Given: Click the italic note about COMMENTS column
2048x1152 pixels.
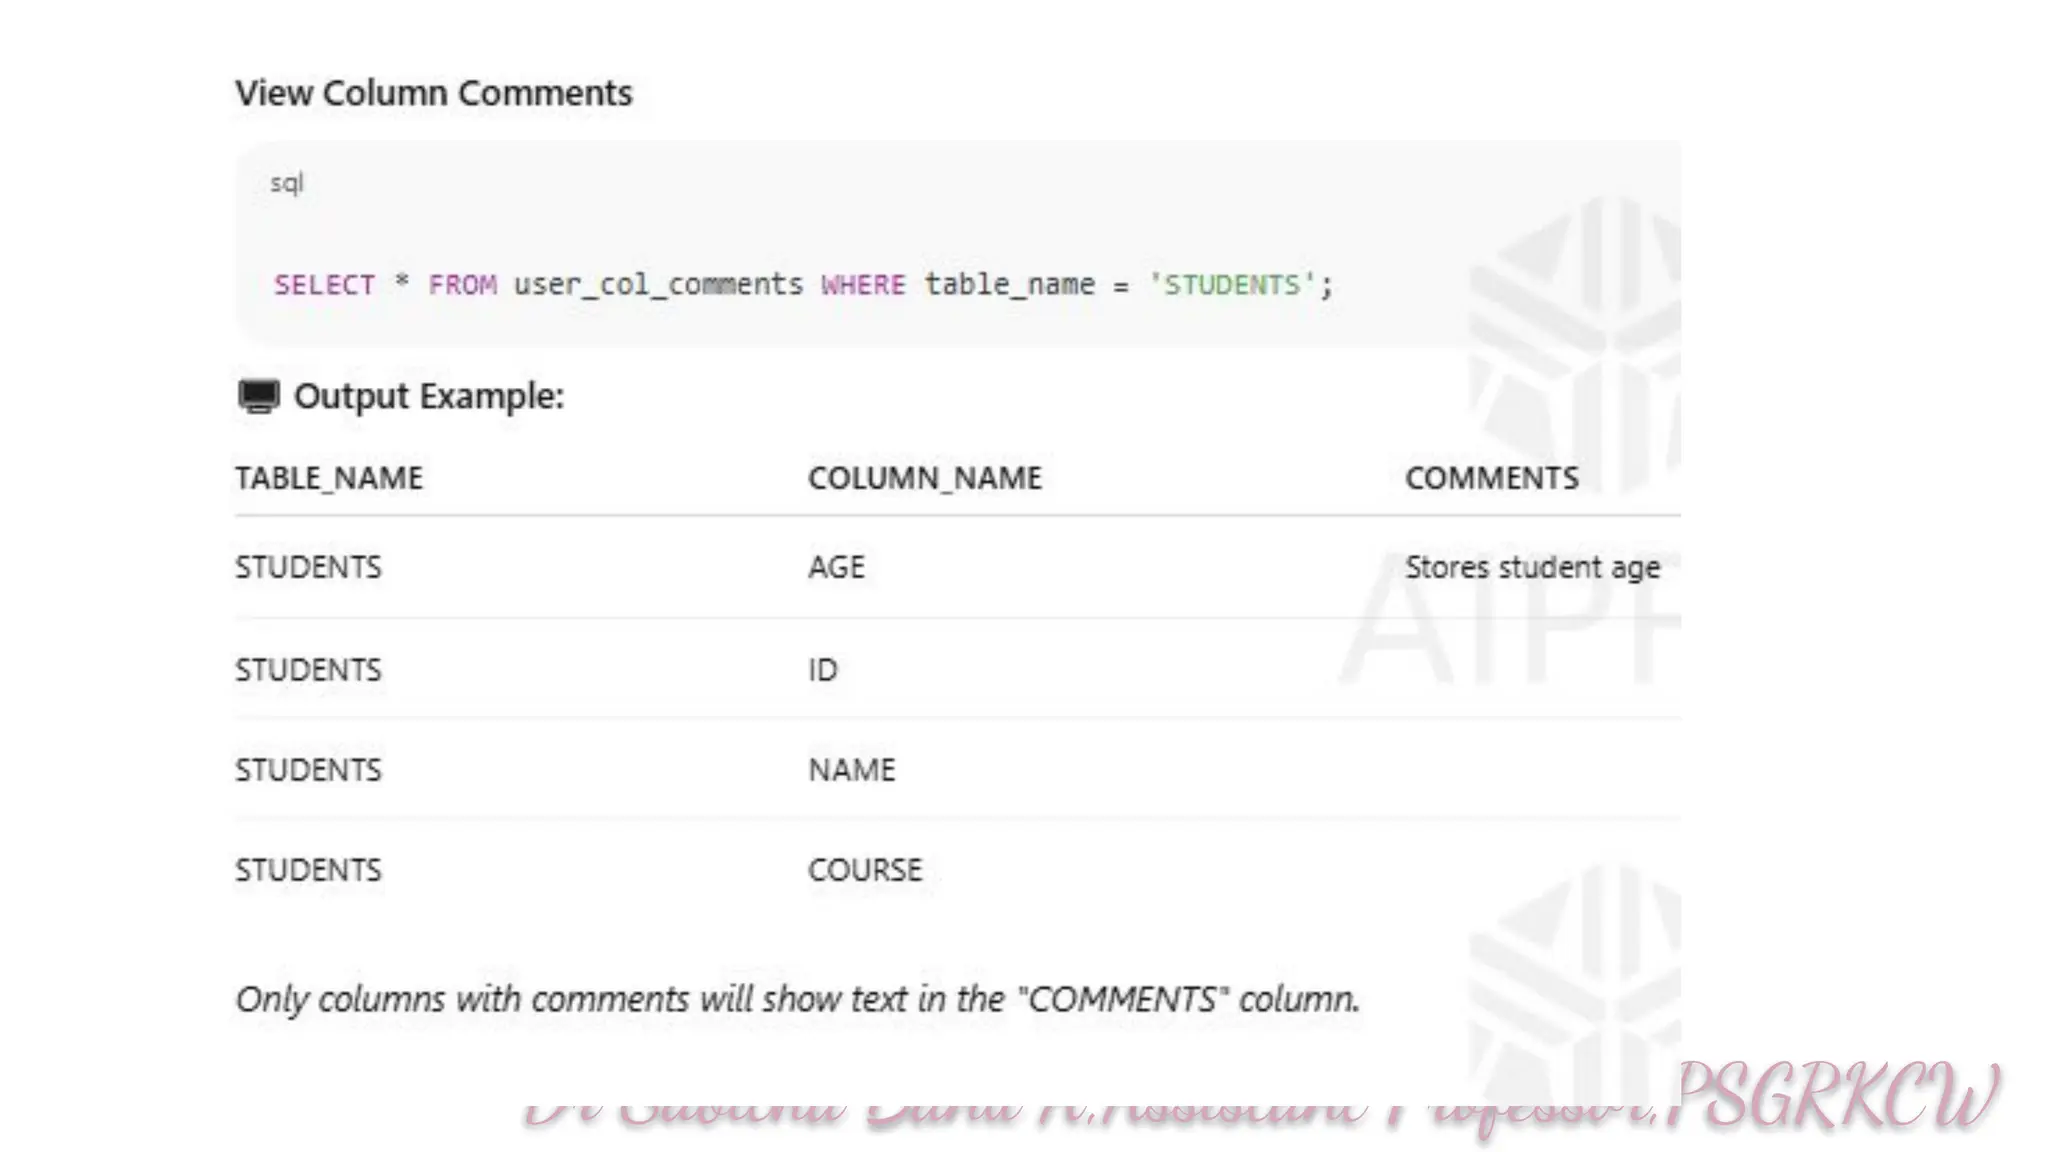Looking at the screenshot, I should [797, 999].
